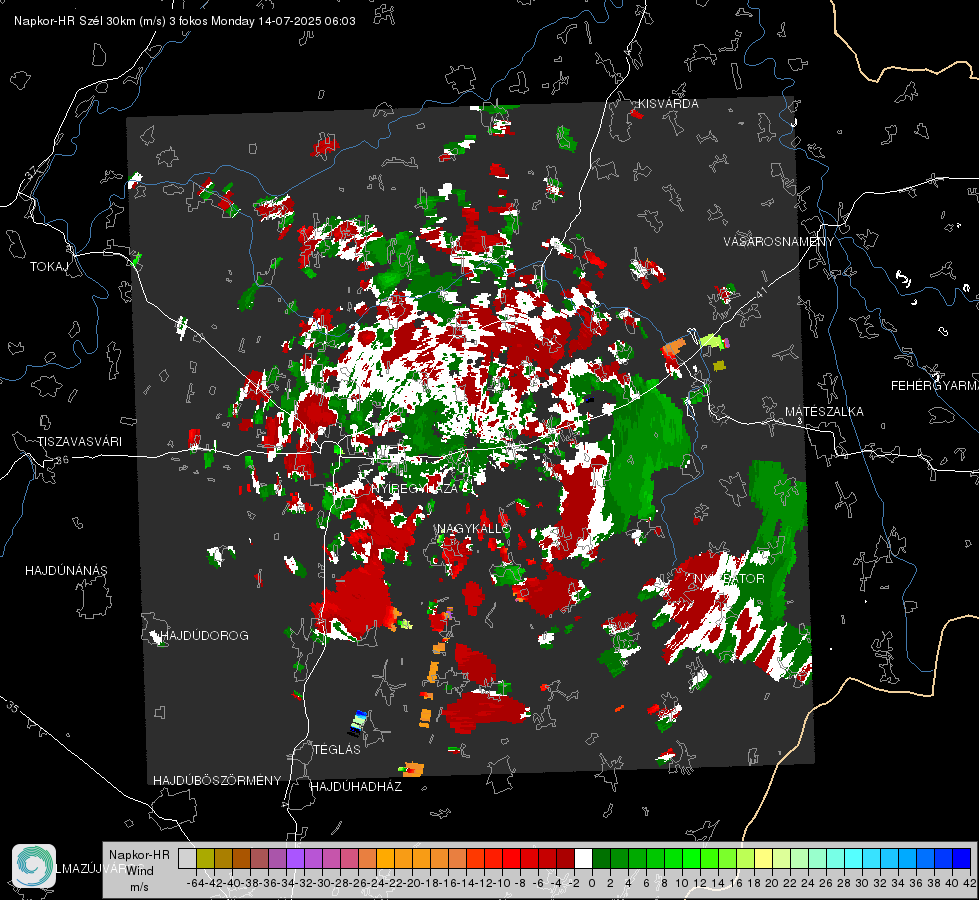Pick the yellow swatch between 18 and 20
This screenshot has height=900, width=979.
(x=763, y=859)
